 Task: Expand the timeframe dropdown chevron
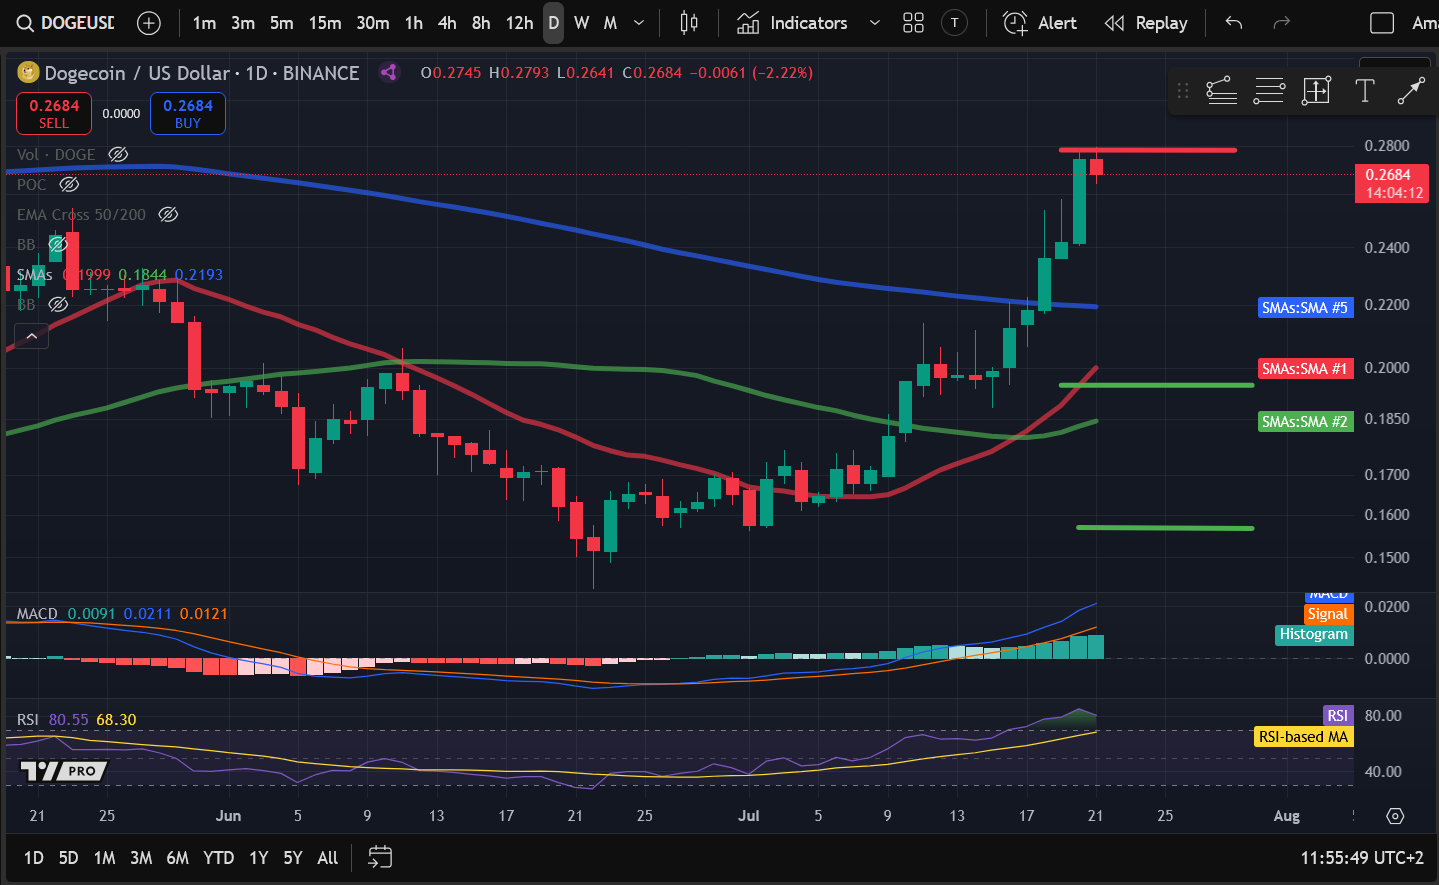coord(639,23)
